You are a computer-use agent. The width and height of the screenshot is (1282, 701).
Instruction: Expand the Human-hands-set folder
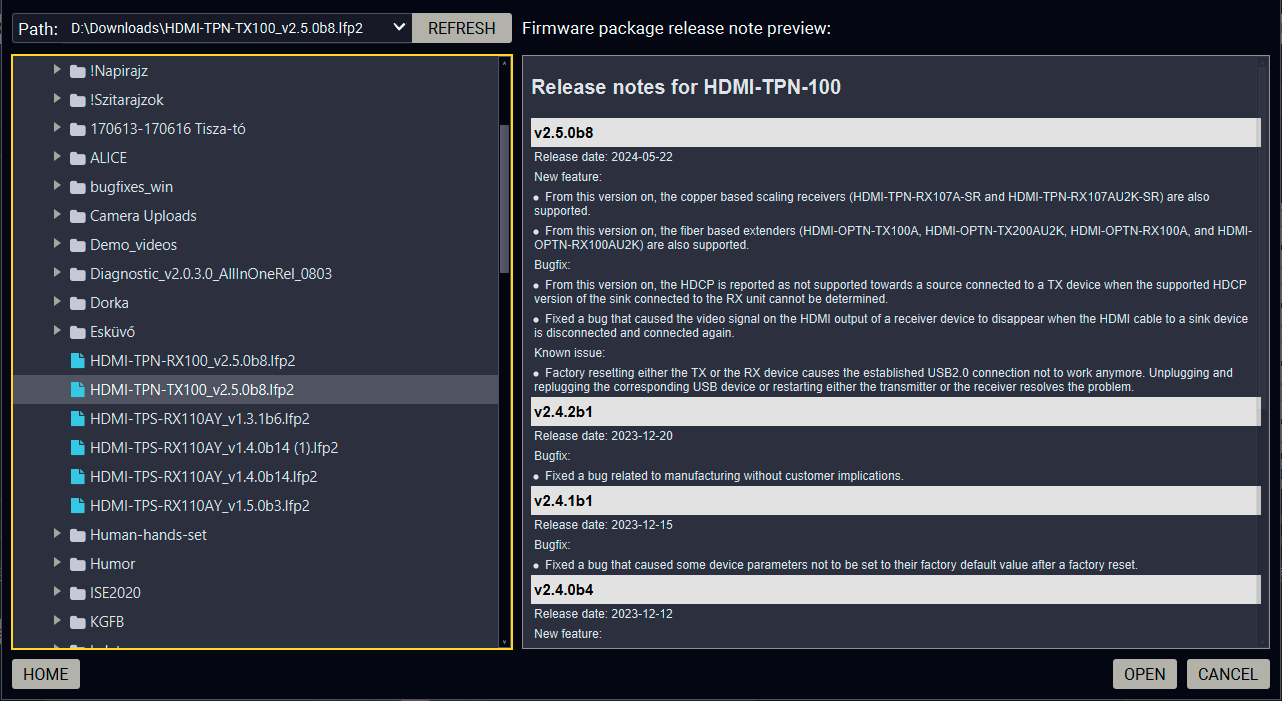tap(57, 535)
